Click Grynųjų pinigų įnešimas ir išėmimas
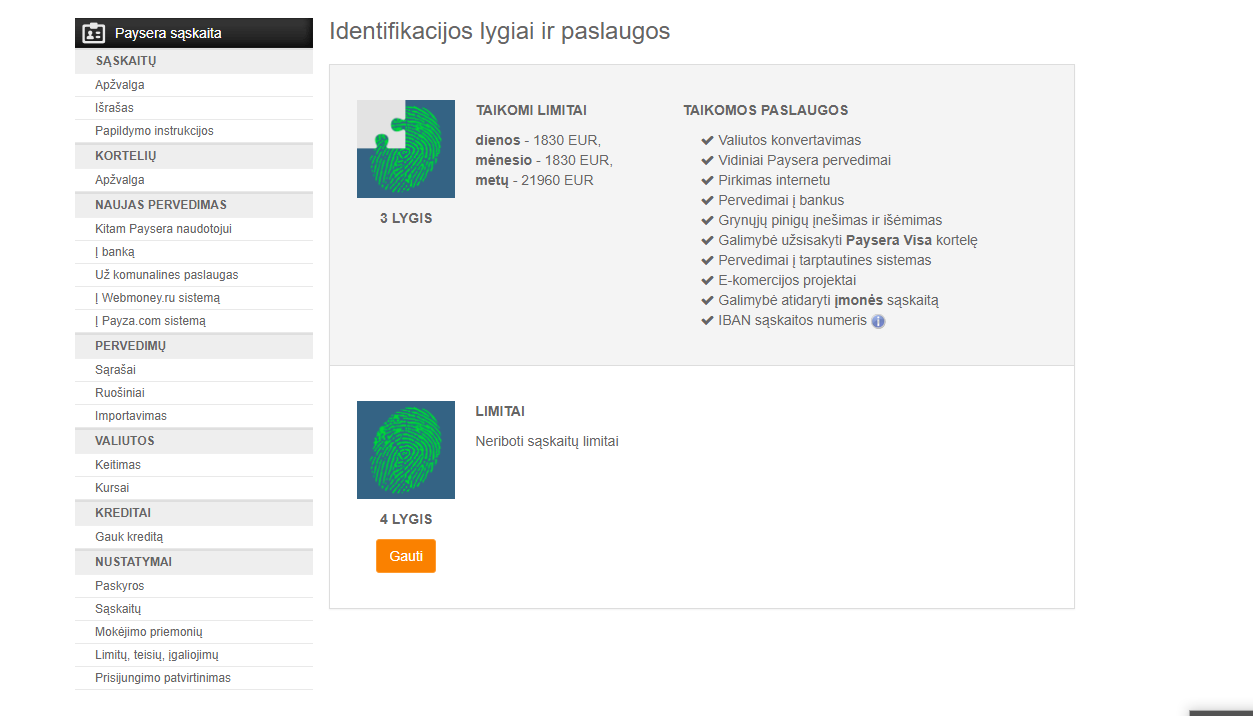 tap(830, 220)
